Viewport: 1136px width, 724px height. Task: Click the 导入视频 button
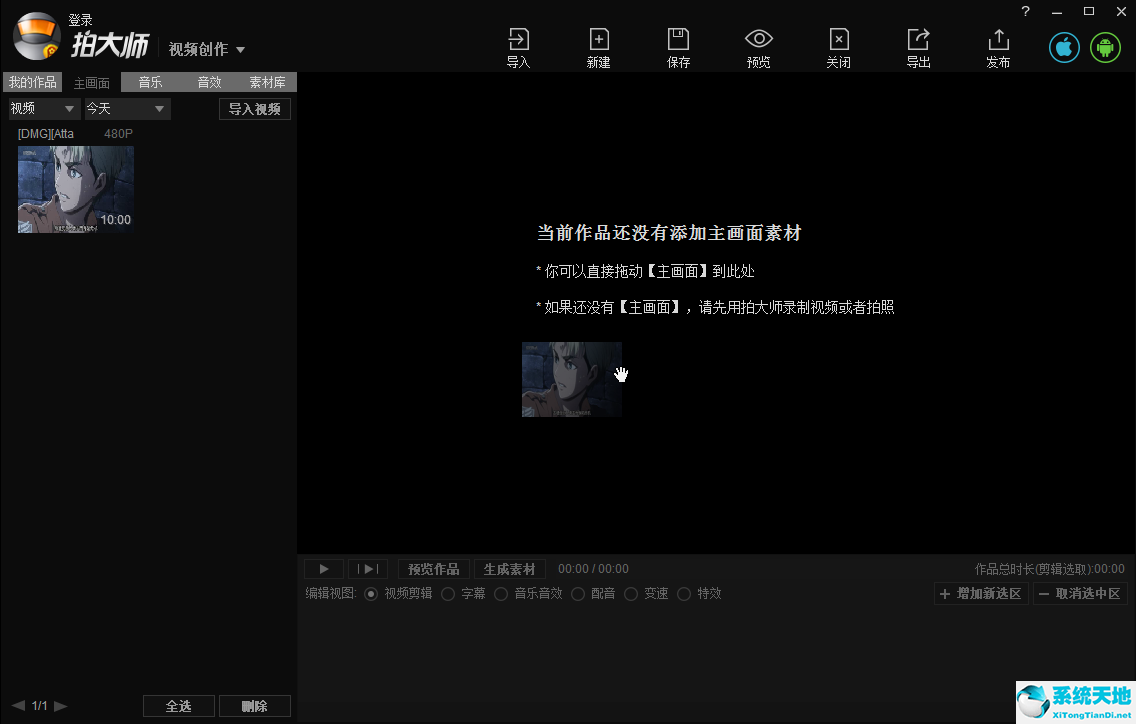pos(254,108)
